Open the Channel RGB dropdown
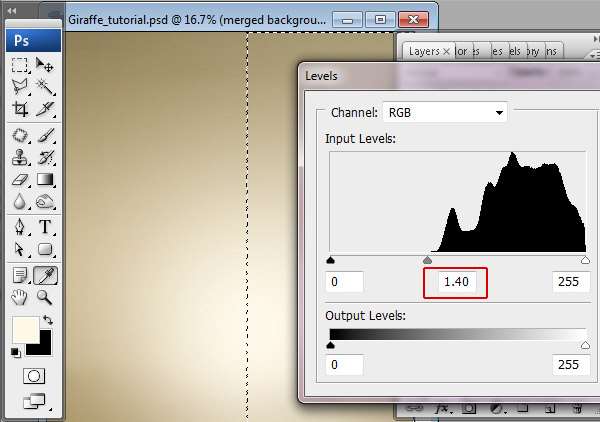Screen dimensions: 600x422 coord(445,112)
